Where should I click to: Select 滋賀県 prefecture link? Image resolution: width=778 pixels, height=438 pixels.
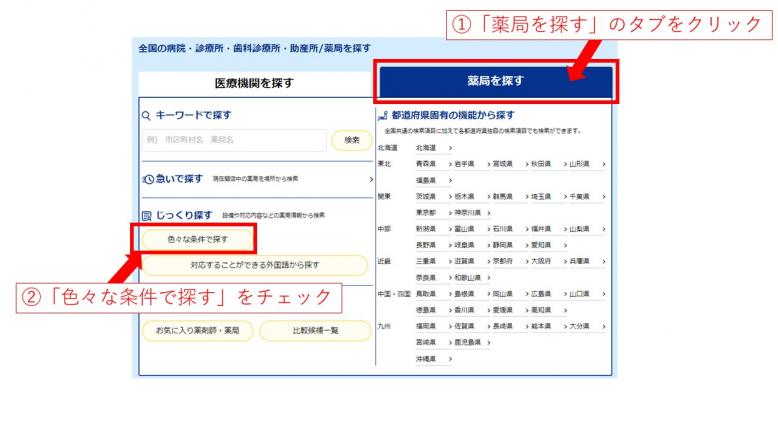point(472,261)
